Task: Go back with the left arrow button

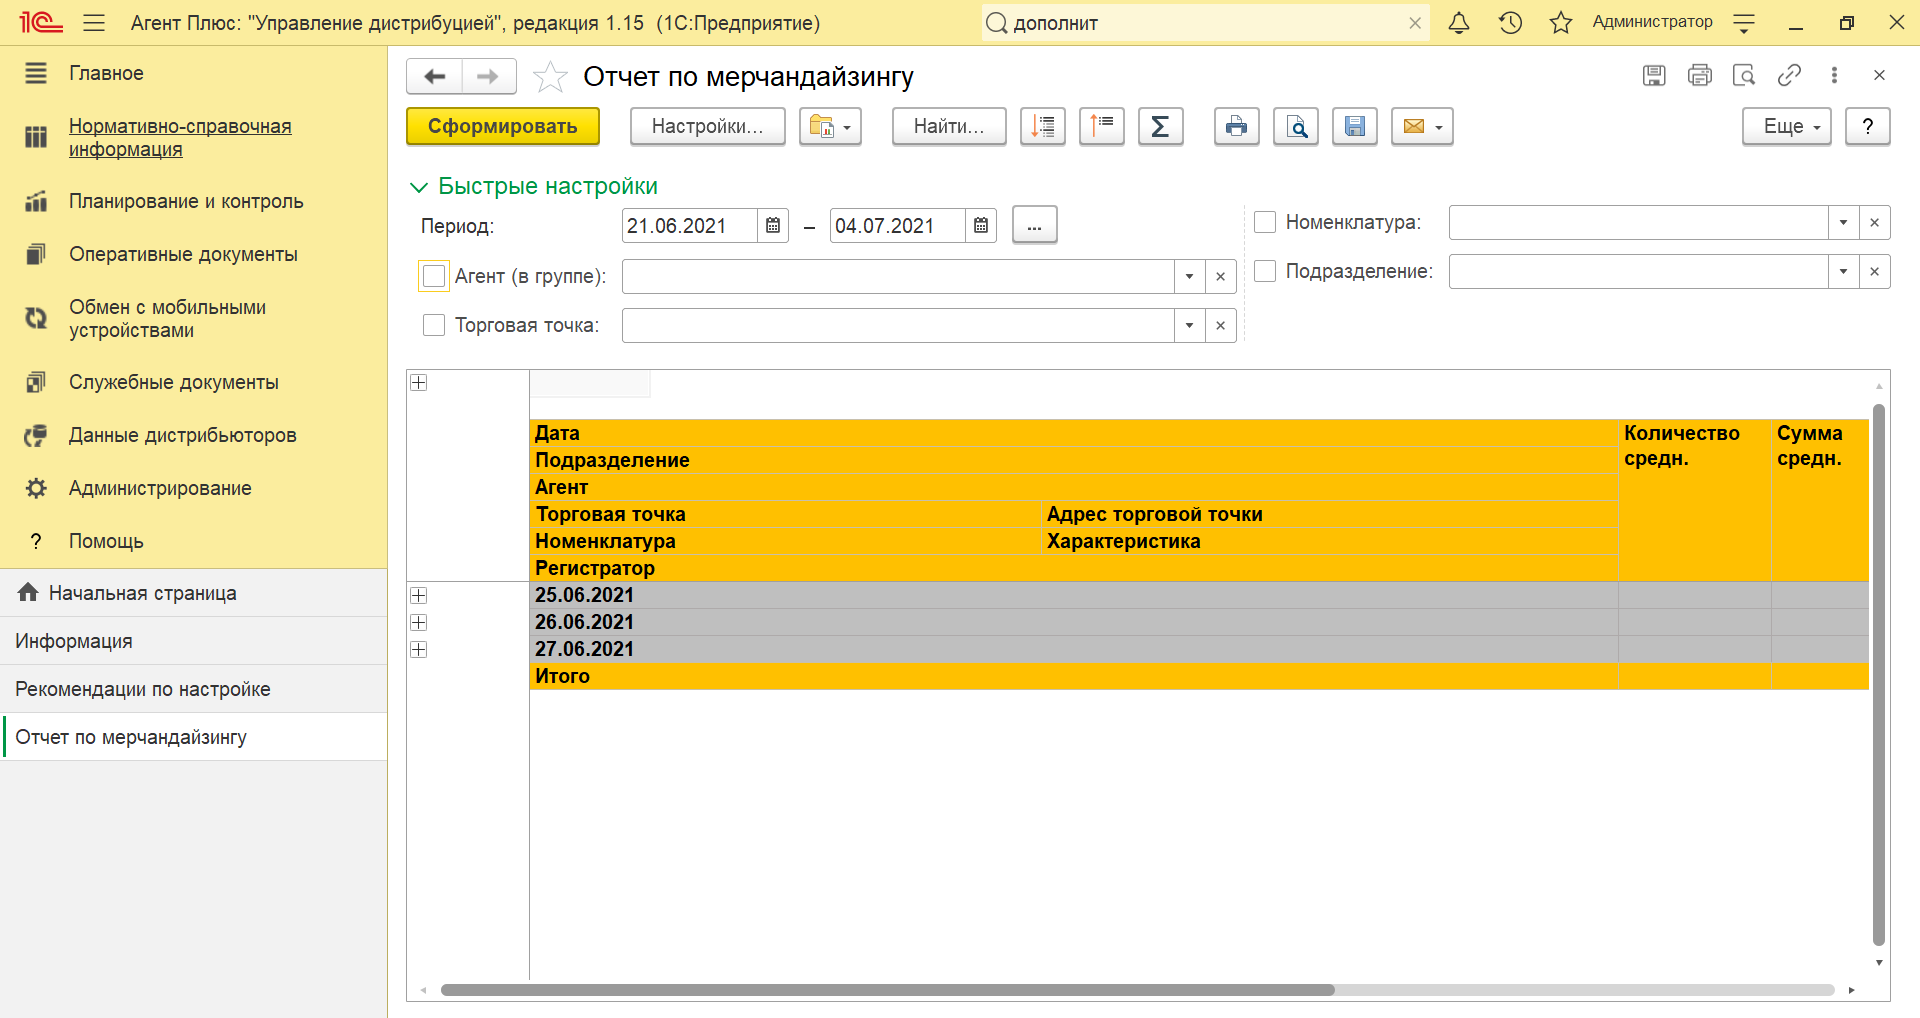Action: 435,77
